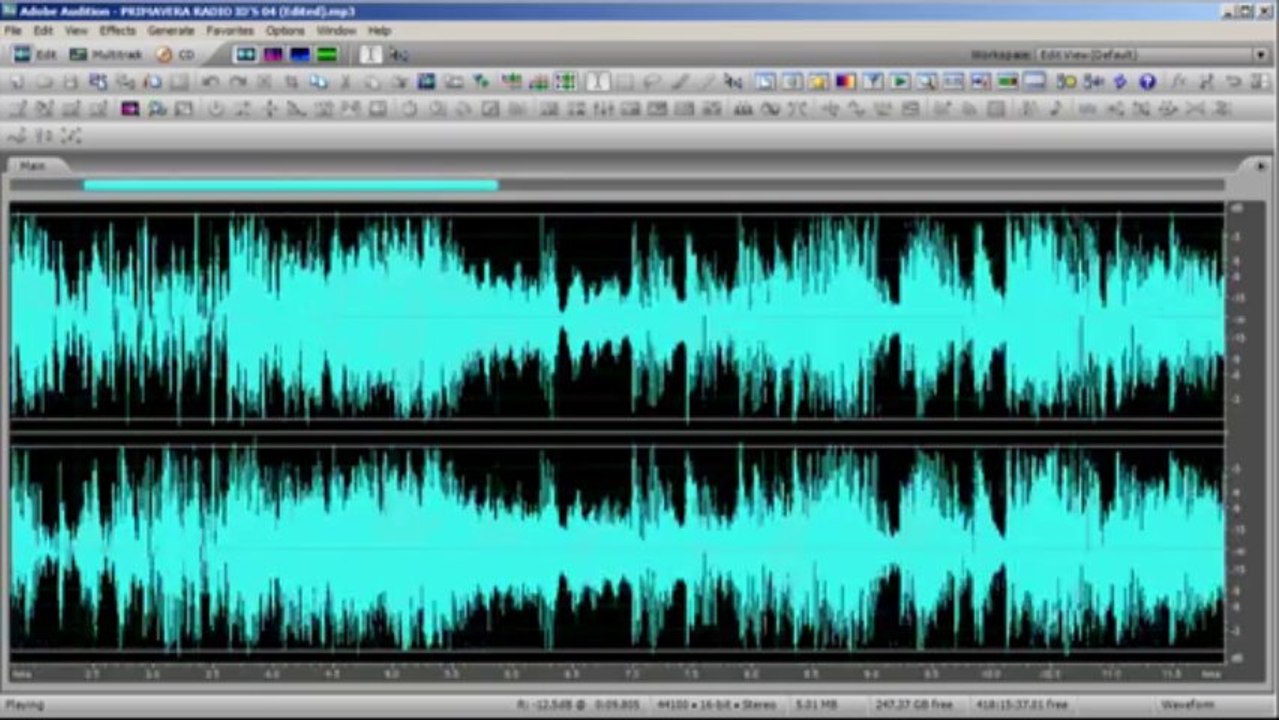Click inside the upper left-channel waveform
Image resolution: width=1279 pixels, height=720 pixels.
point(617,318)
